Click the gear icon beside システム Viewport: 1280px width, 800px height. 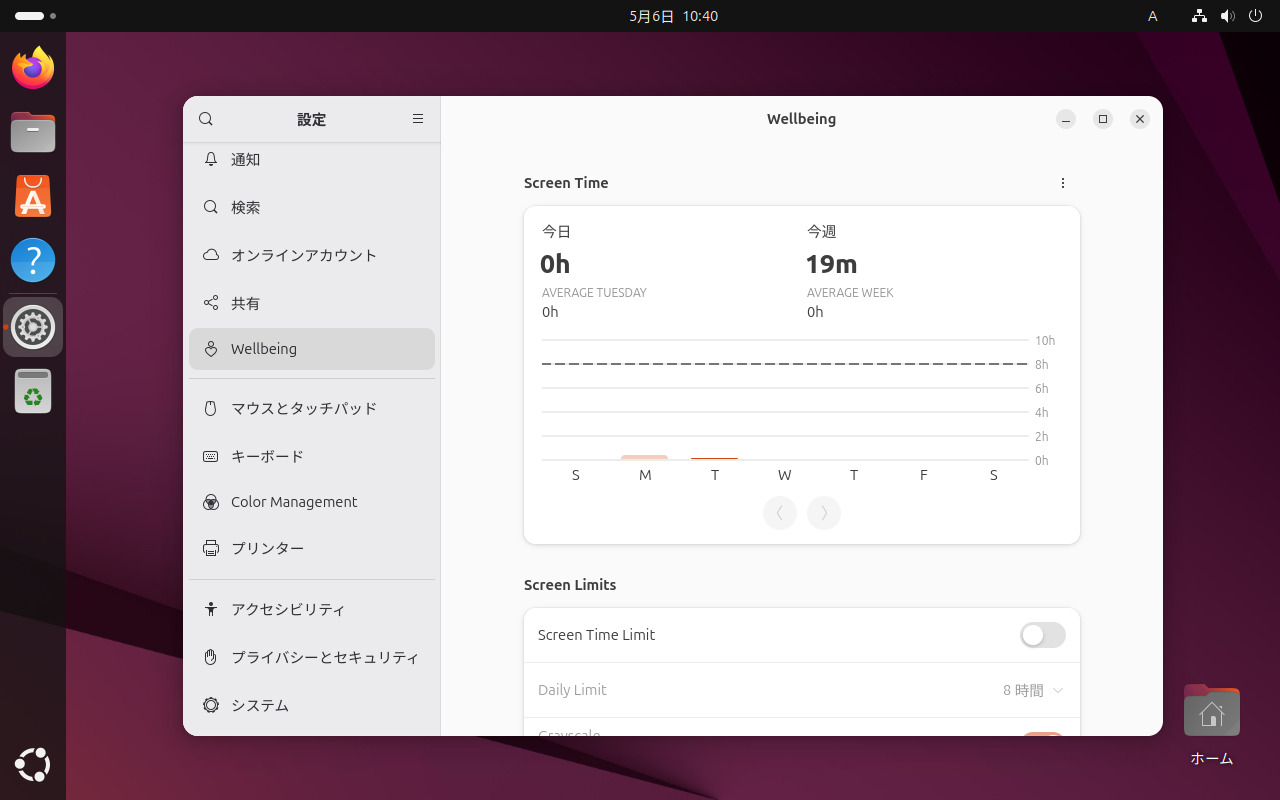(x=211, y=705)
